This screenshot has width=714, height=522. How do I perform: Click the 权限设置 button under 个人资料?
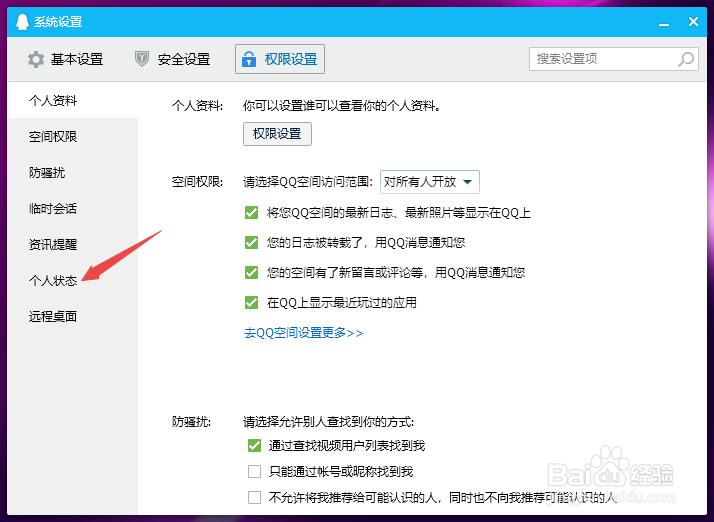point(277,134)
